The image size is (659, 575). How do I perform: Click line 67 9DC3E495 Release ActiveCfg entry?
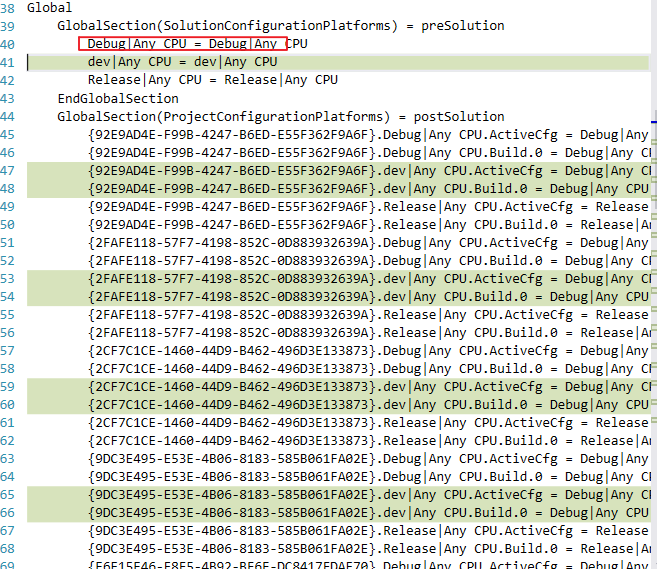[x=369, y=531]
